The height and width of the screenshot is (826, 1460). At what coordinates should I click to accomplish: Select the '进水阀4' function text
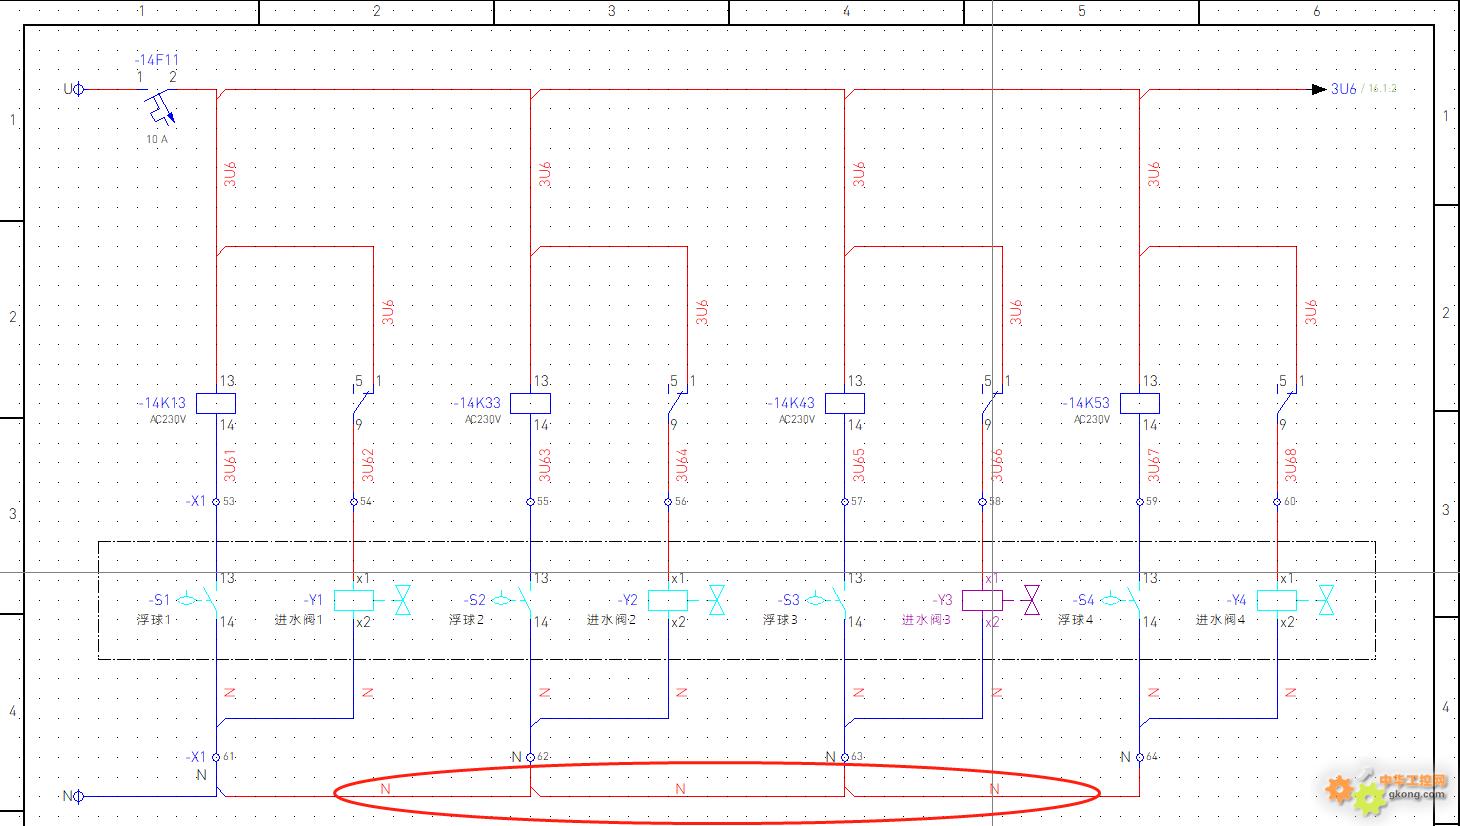pyautogui.click(x=1221, y=620)
